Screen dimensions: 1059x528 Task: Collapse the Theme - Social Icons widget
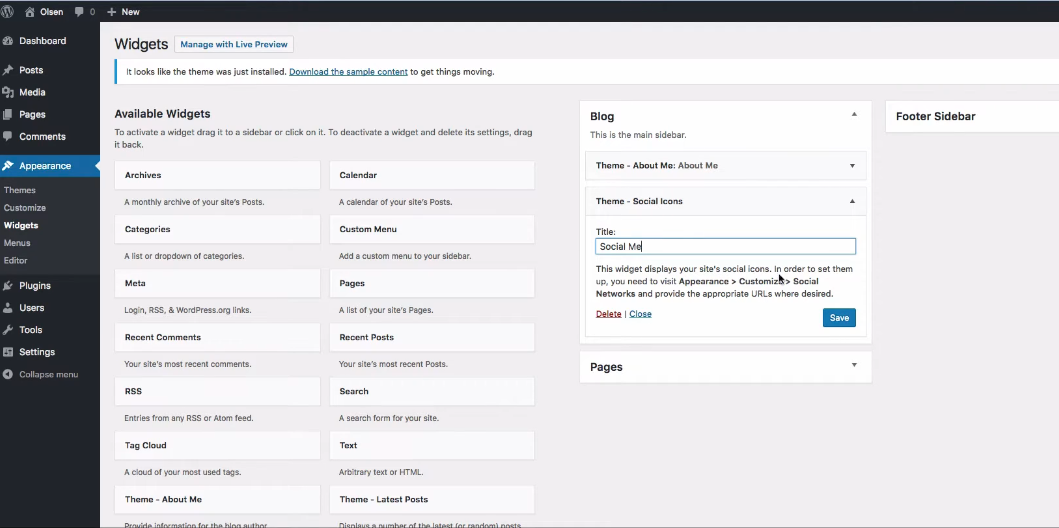(852, 201)
